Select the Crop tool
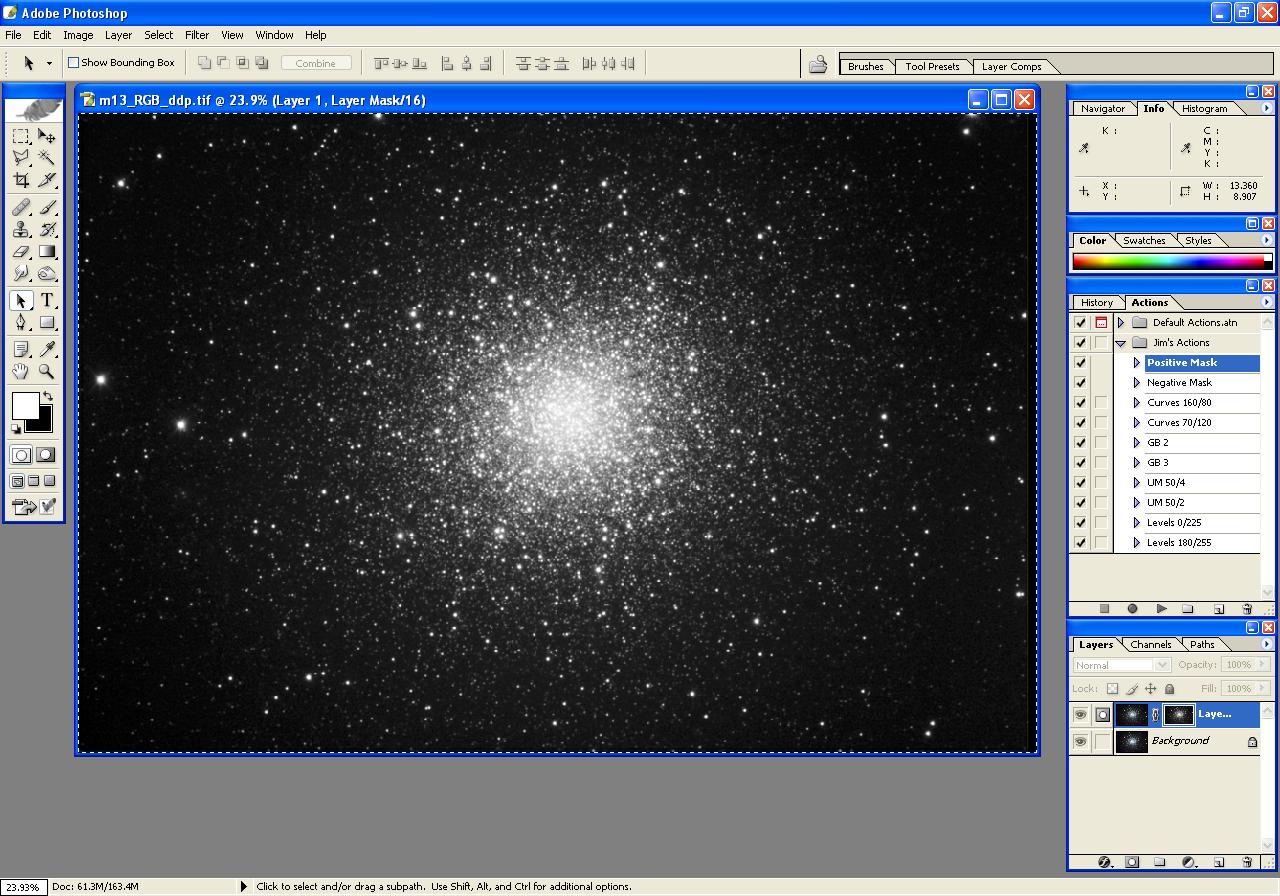 click(21, 180)
